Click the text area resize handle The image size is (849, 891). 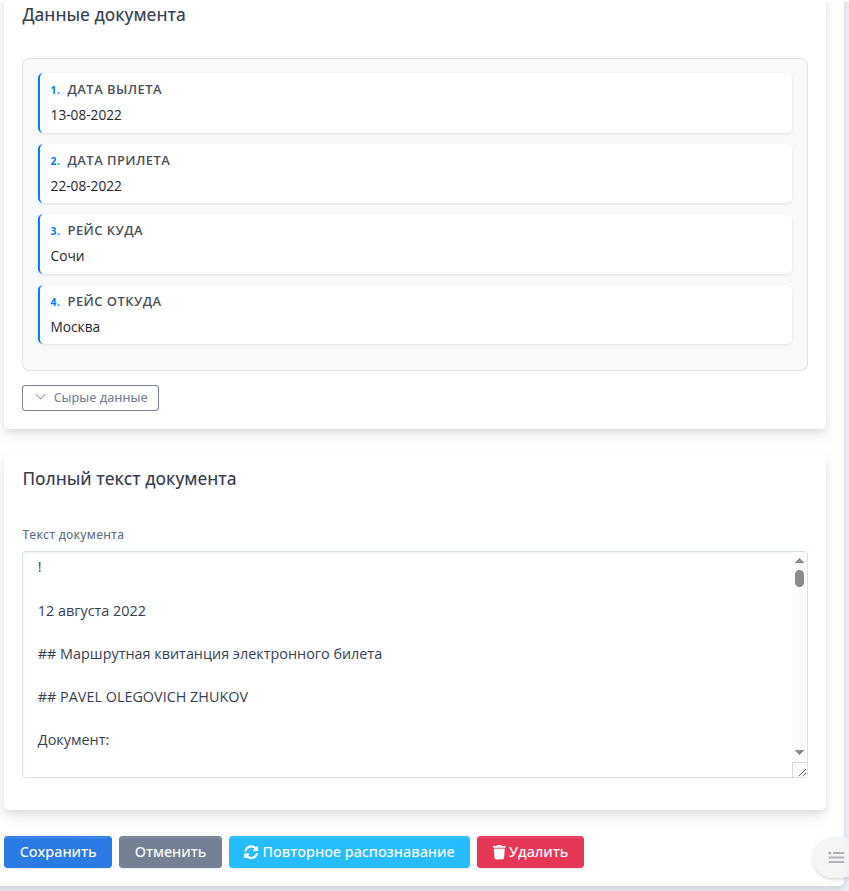[800, 769]
